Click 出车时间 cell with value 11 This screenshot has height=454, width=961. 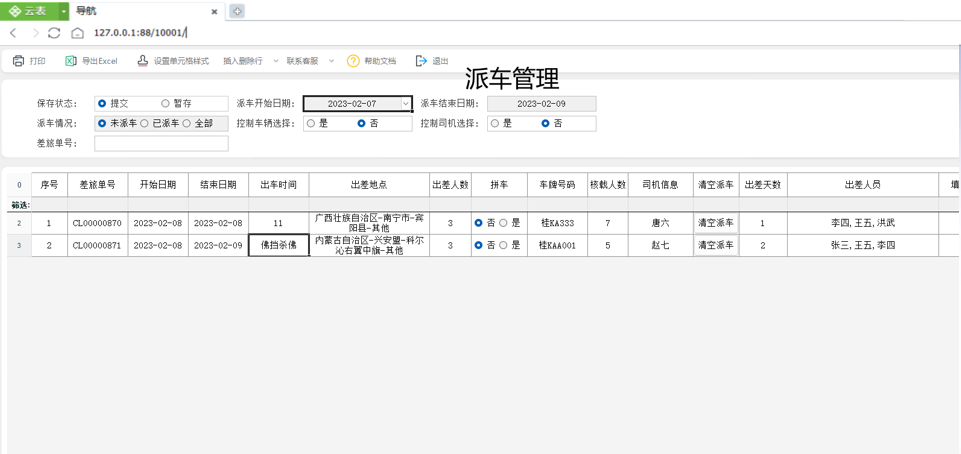pyautogui.click(x=279, y=223)
